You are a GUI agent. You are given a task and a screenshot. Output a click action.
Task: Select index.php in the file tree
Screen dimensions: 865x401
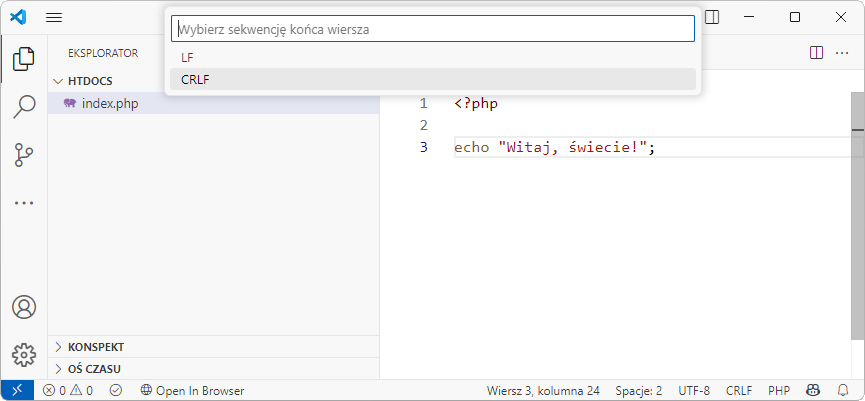pos(110,103)
